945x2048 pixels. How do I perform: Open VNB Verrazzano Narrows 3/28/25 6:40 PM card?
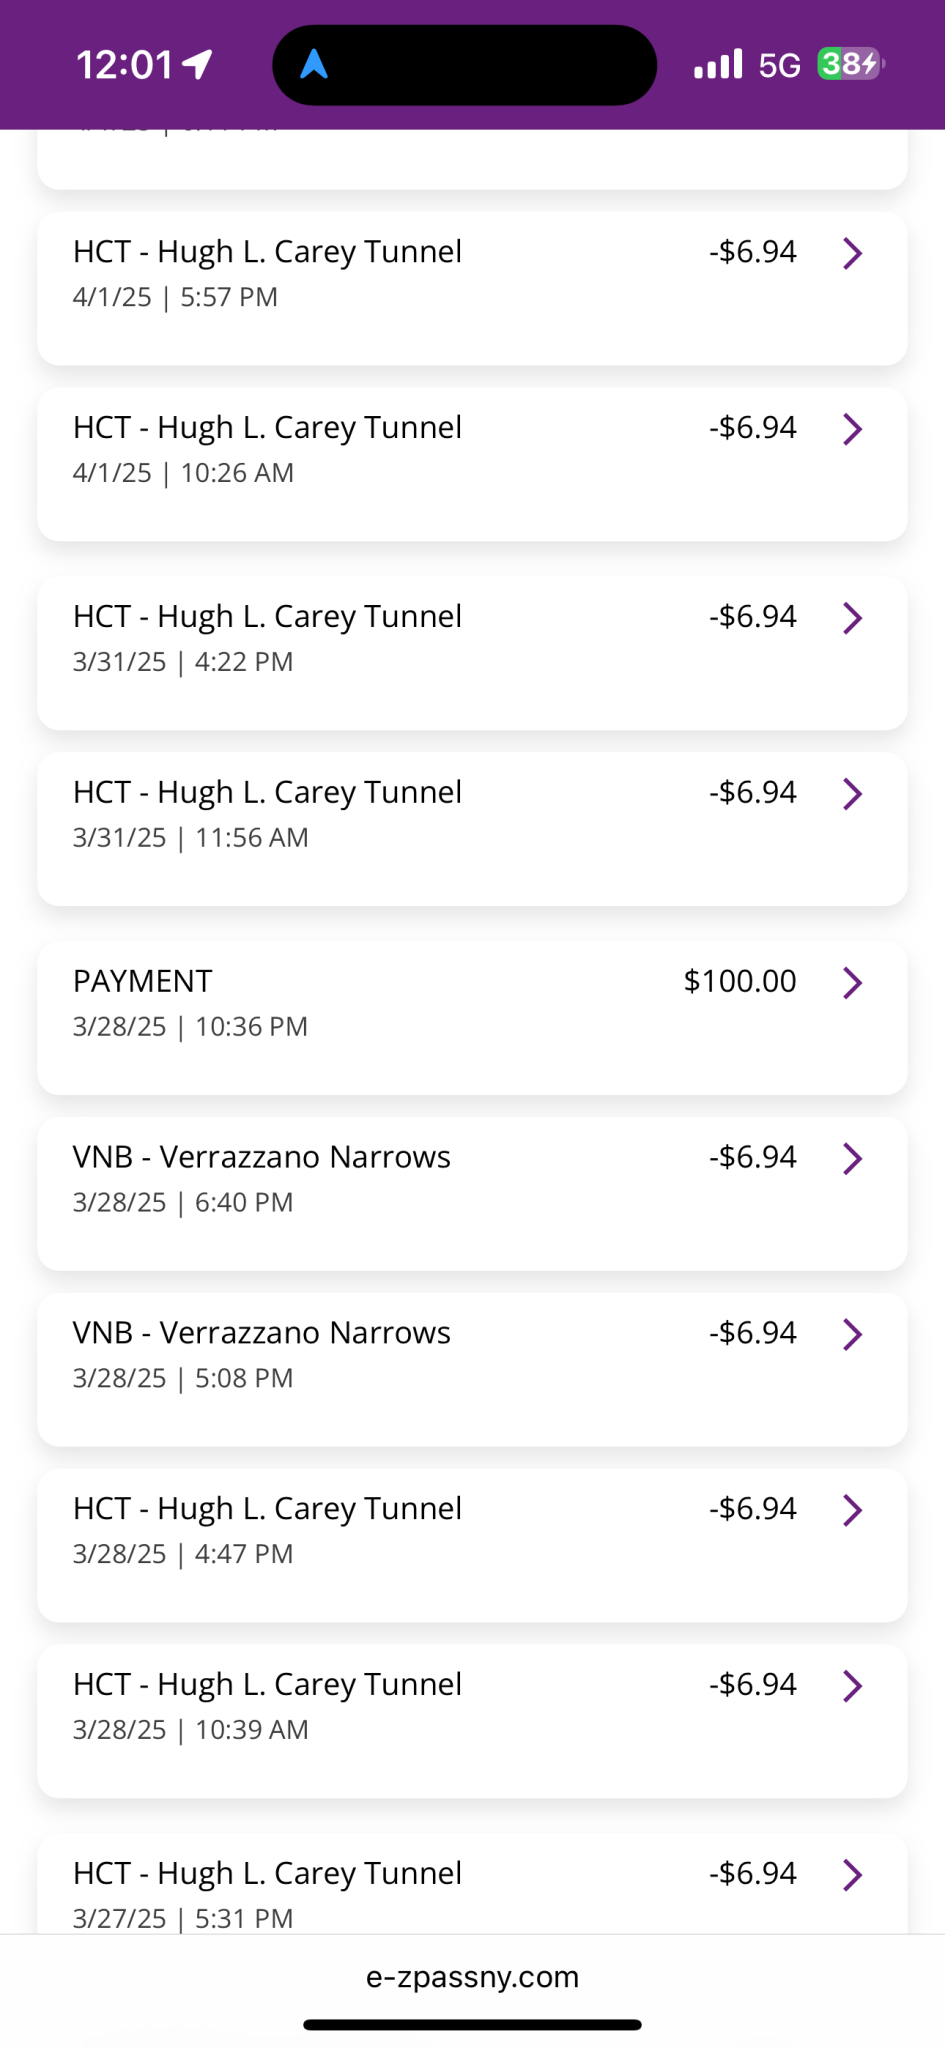[472, 1194]
